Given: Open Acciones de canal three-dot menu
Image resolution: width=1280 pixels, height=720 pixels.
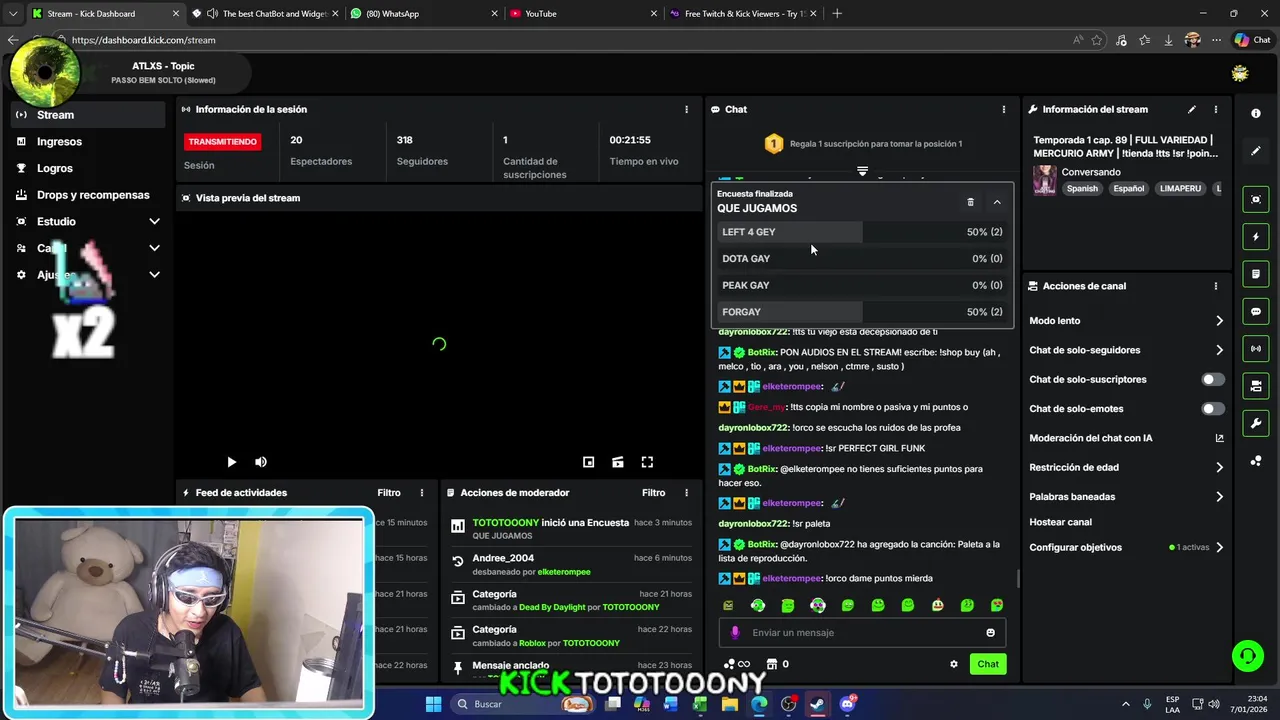Looking at the screenshot, I should click(x=1216, y=286).
